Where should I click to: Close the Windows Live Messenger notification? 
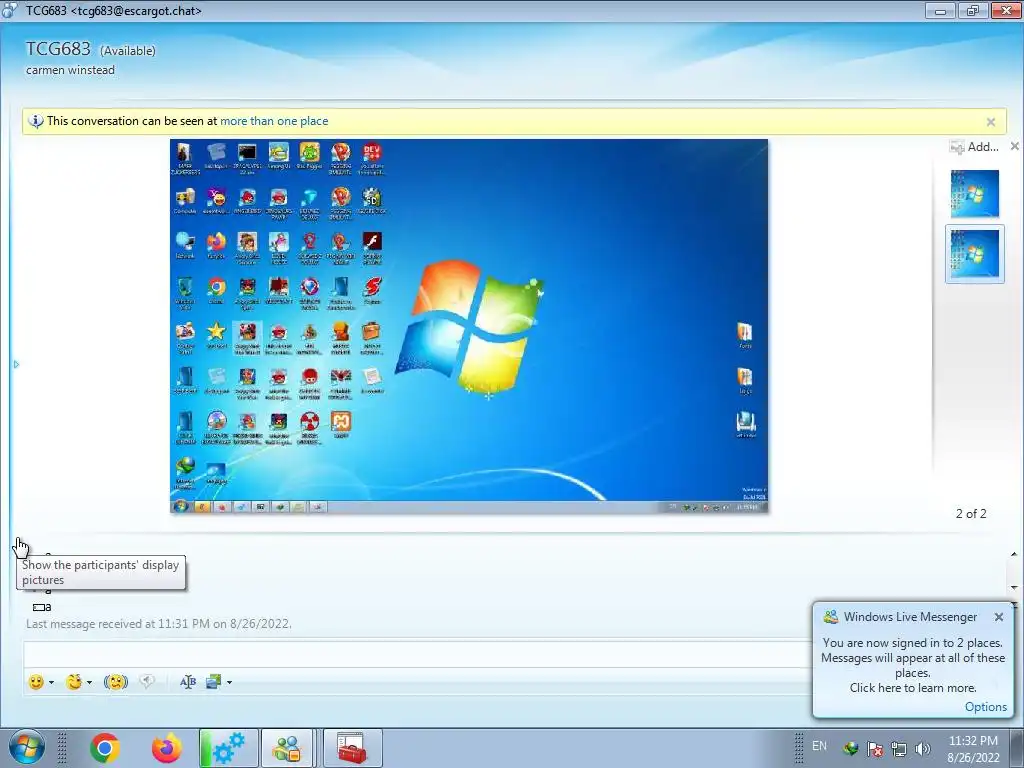coord(999,617)
